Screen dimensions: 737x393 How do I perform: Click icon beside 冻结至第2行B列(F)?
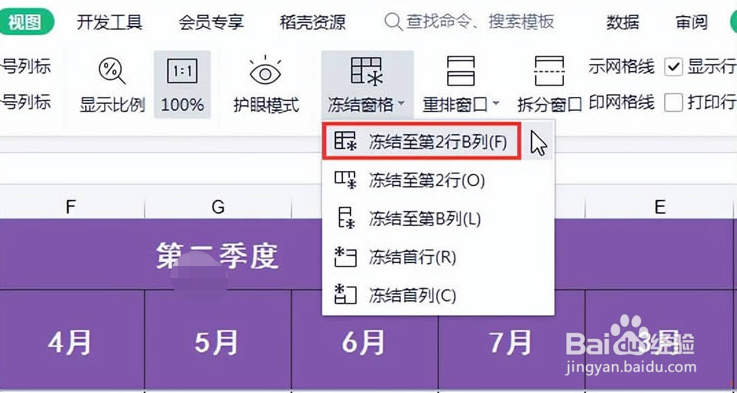pos(345,141)
